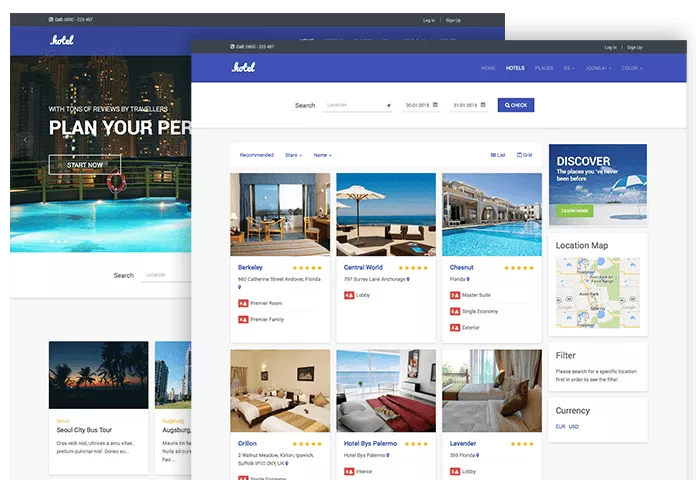Click map pin next to Lavender address
This screenshot has width=696, height=480.
[x=477, y=455]
